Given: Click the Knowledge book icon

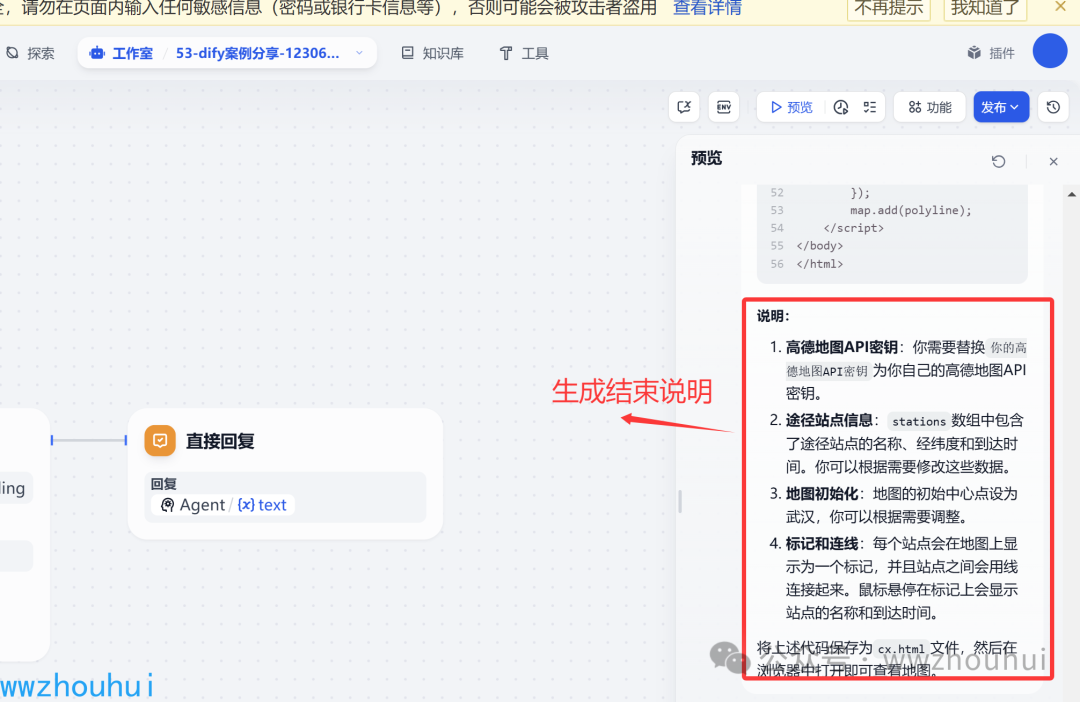Looking at the screenshot, I should tap(408, 53).
